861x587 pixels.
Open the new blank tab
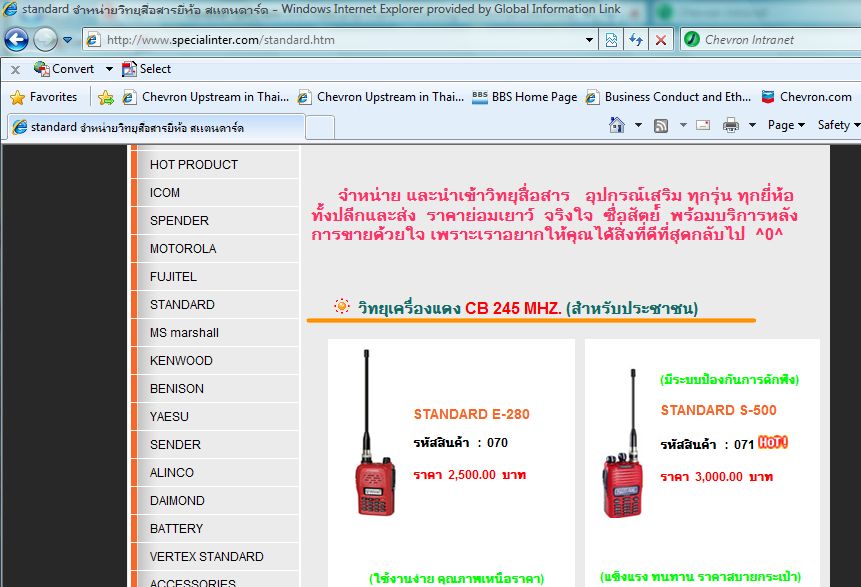(320, 127)
